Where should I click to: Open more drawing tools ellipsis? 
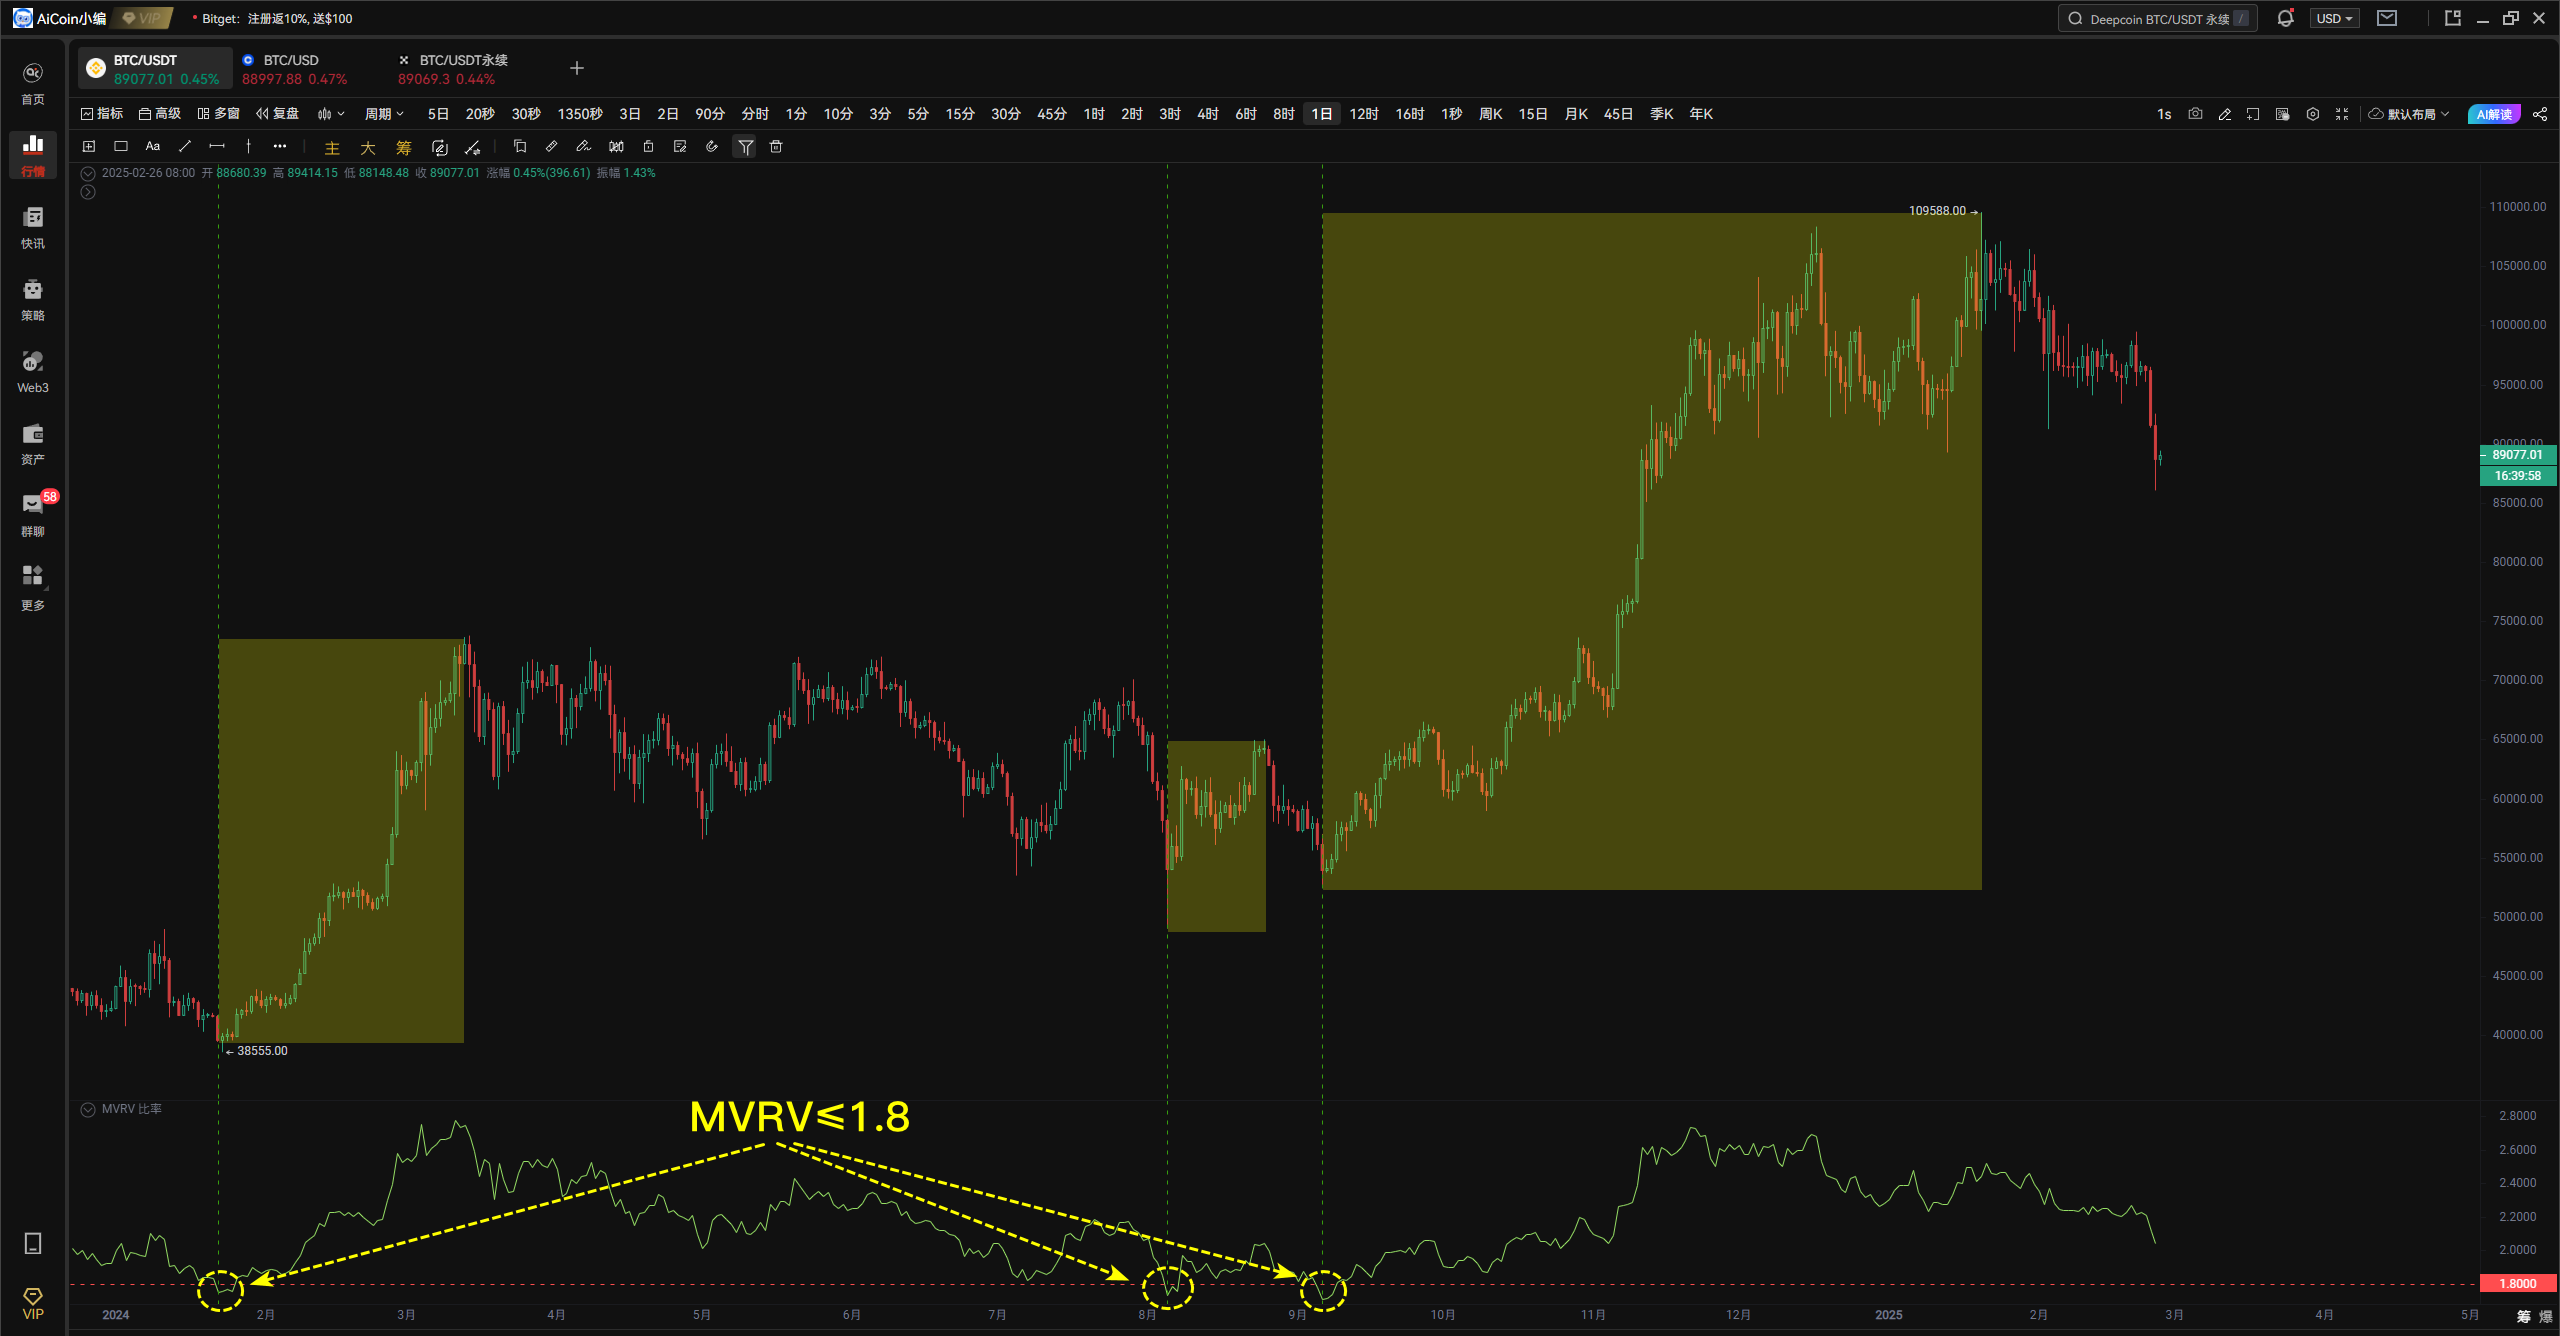pos(280,146)
